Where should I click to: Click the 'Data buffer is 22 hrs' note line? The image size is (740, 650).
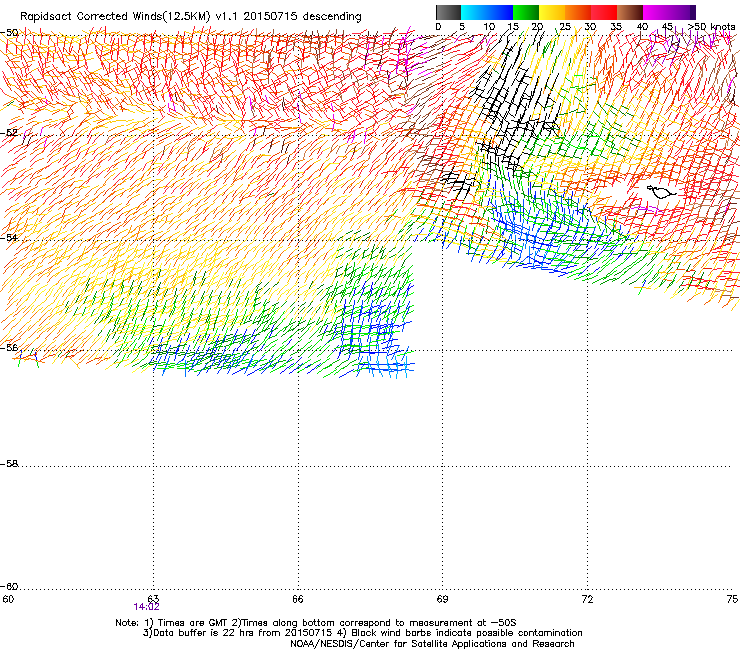click(362, 633)
